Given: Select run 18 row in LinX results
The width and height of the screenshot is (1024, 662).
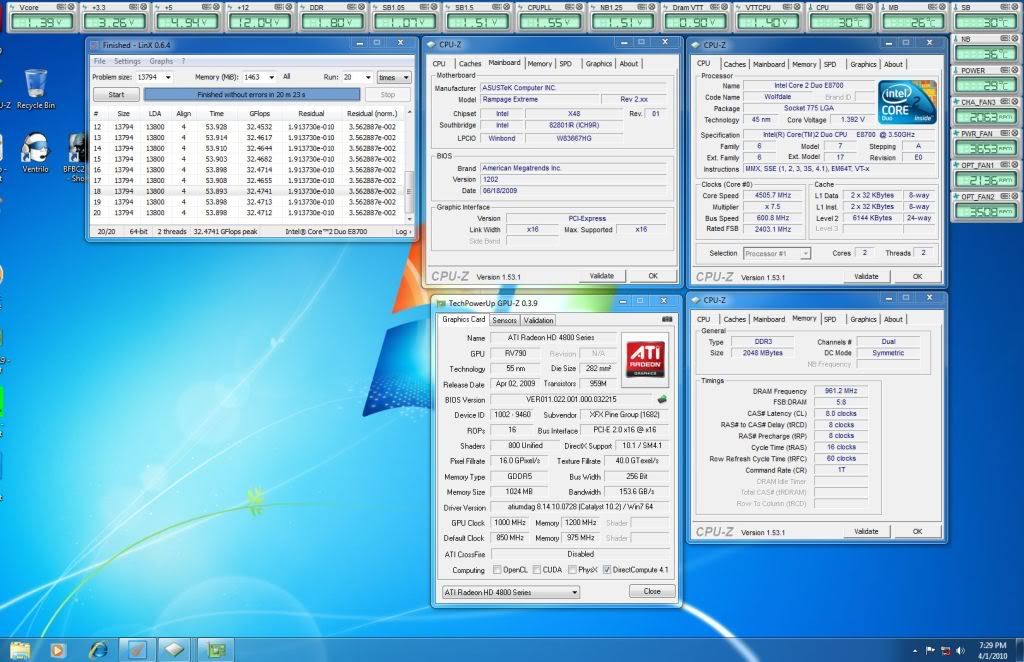Looking at the screenshot, I should (x=247, y=191).
